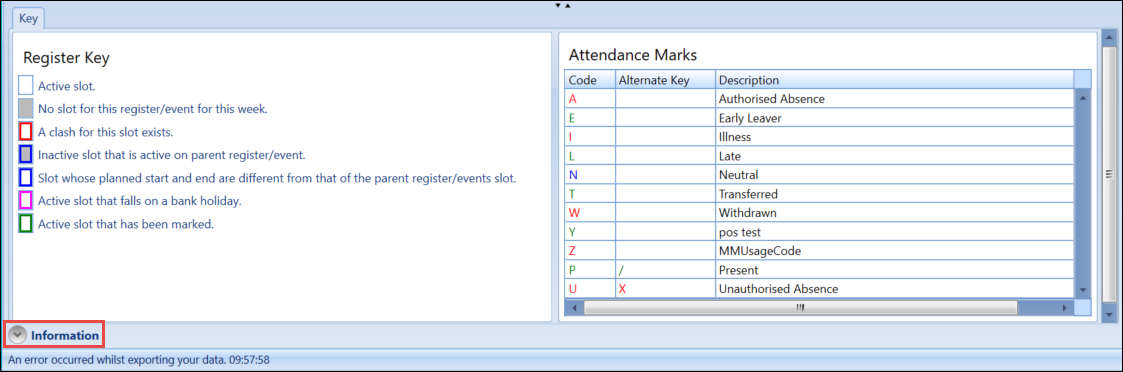This screenshot has height=372, width=1123.
Task: Select the Neutral description cell
Action: (895, 175)
